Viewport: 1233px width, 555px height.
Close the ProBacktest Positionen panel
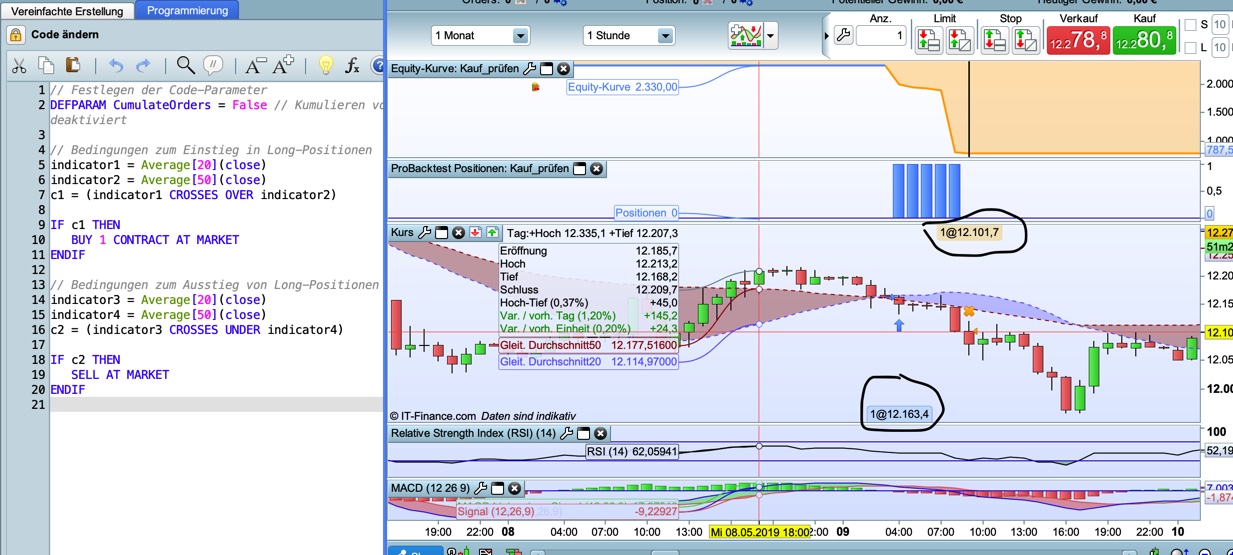[x=597, y=169]
